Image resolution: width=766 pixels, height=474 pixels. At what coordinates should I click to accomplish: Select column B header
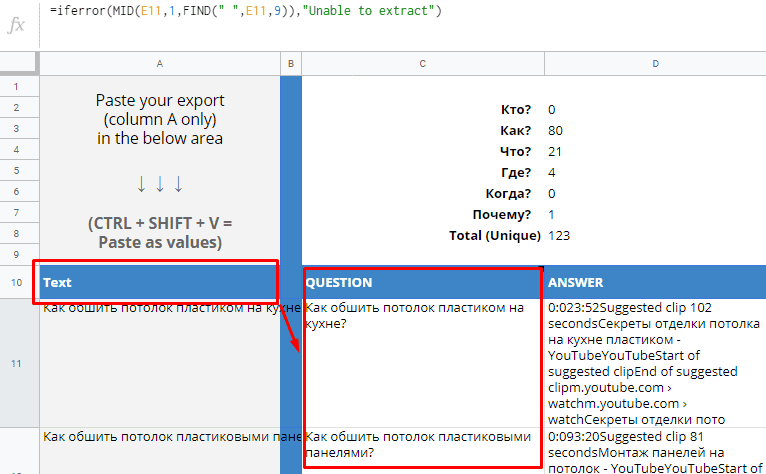click(x=291, y=64)
